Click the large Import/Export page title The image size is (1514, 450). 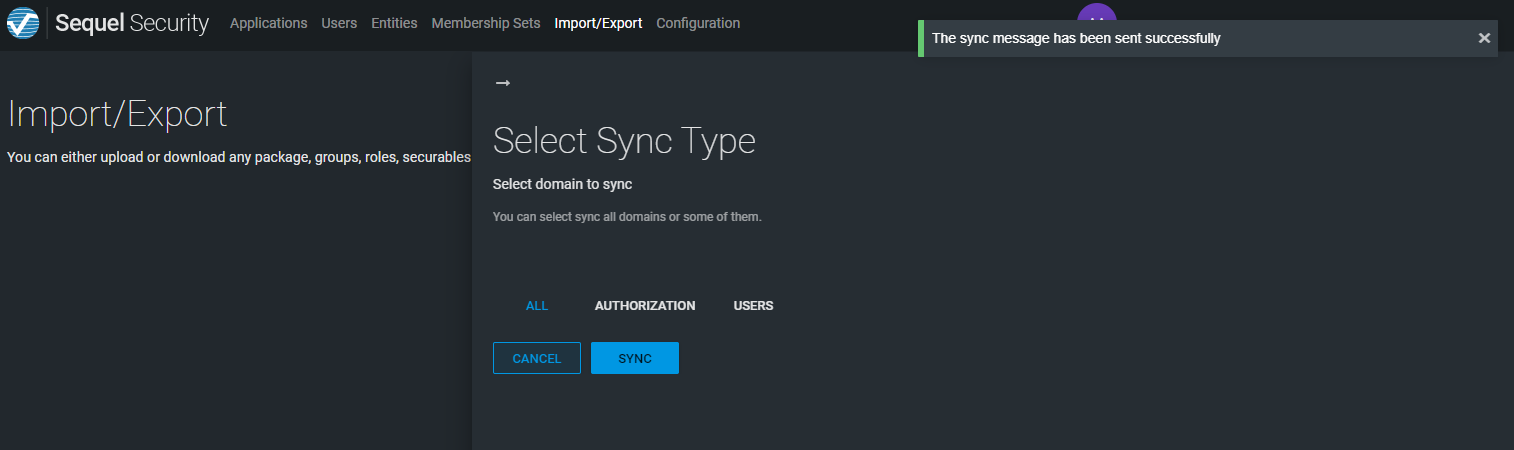(x=117, y=115)
